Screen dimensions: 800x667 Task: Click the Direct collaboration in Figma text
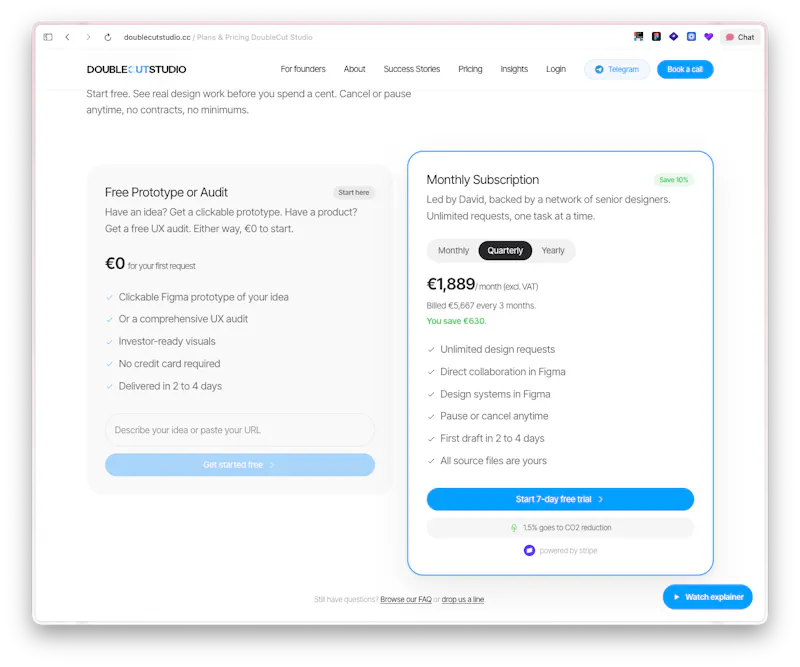pyautogui.click(x=503, y=372)
